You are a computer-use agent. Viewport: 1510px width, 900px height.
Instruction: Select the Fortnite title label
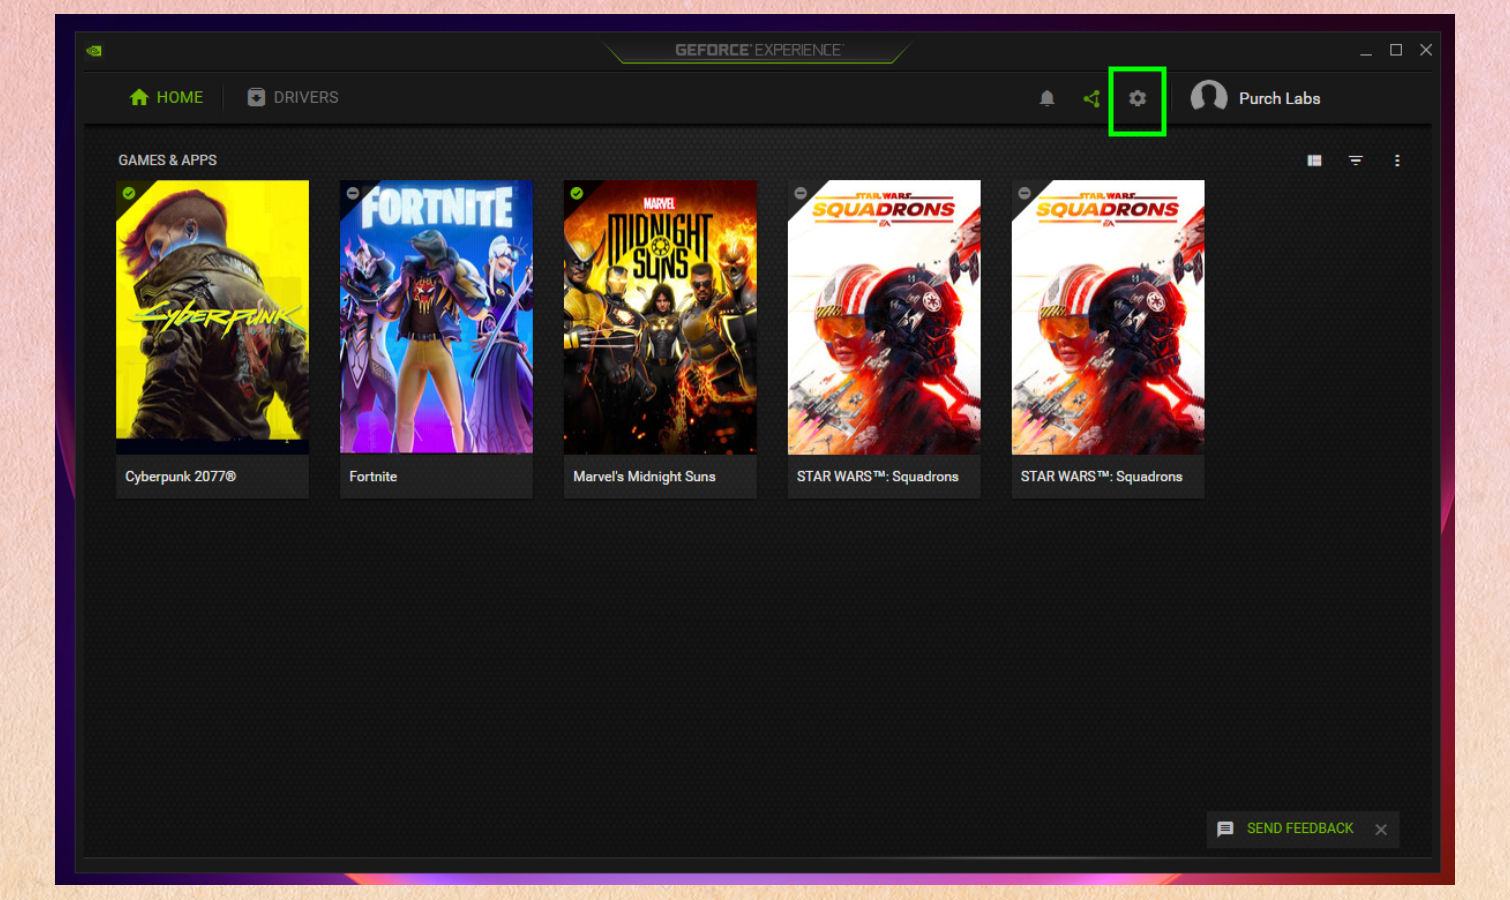click(373, 477)
